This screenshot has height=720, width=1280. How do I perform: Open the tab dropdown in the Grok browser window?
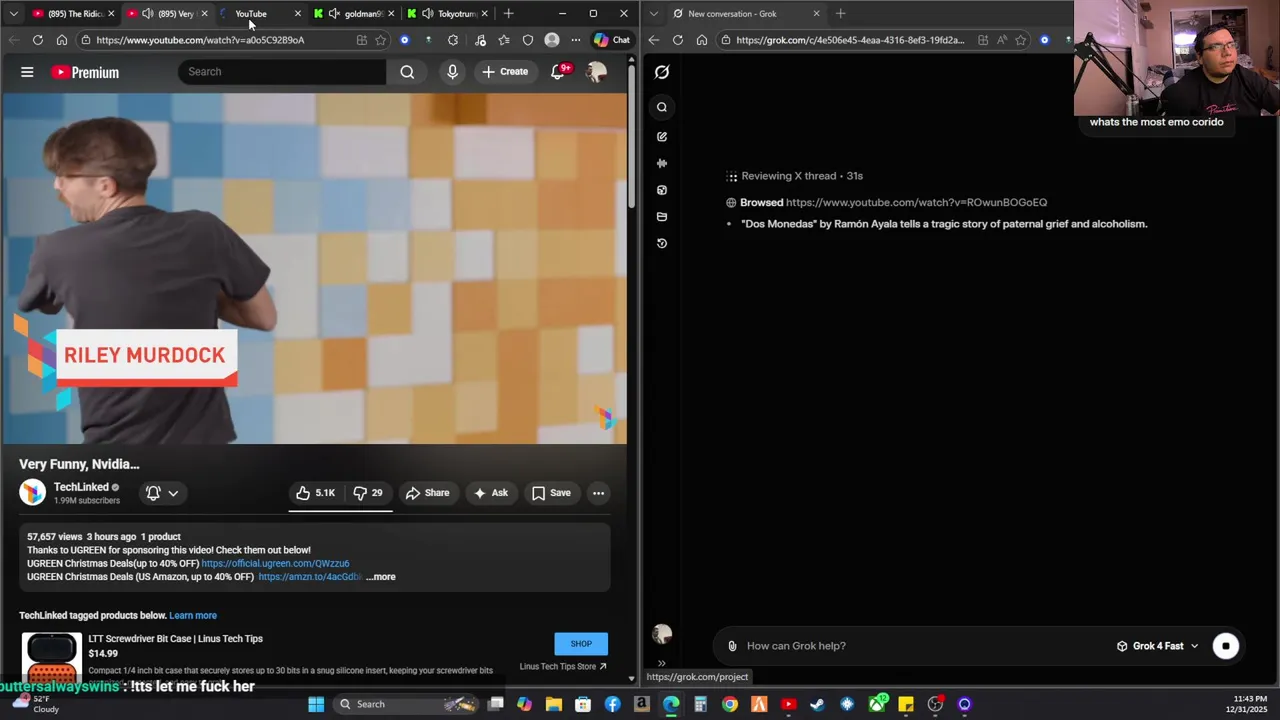[x=653, y=14]
